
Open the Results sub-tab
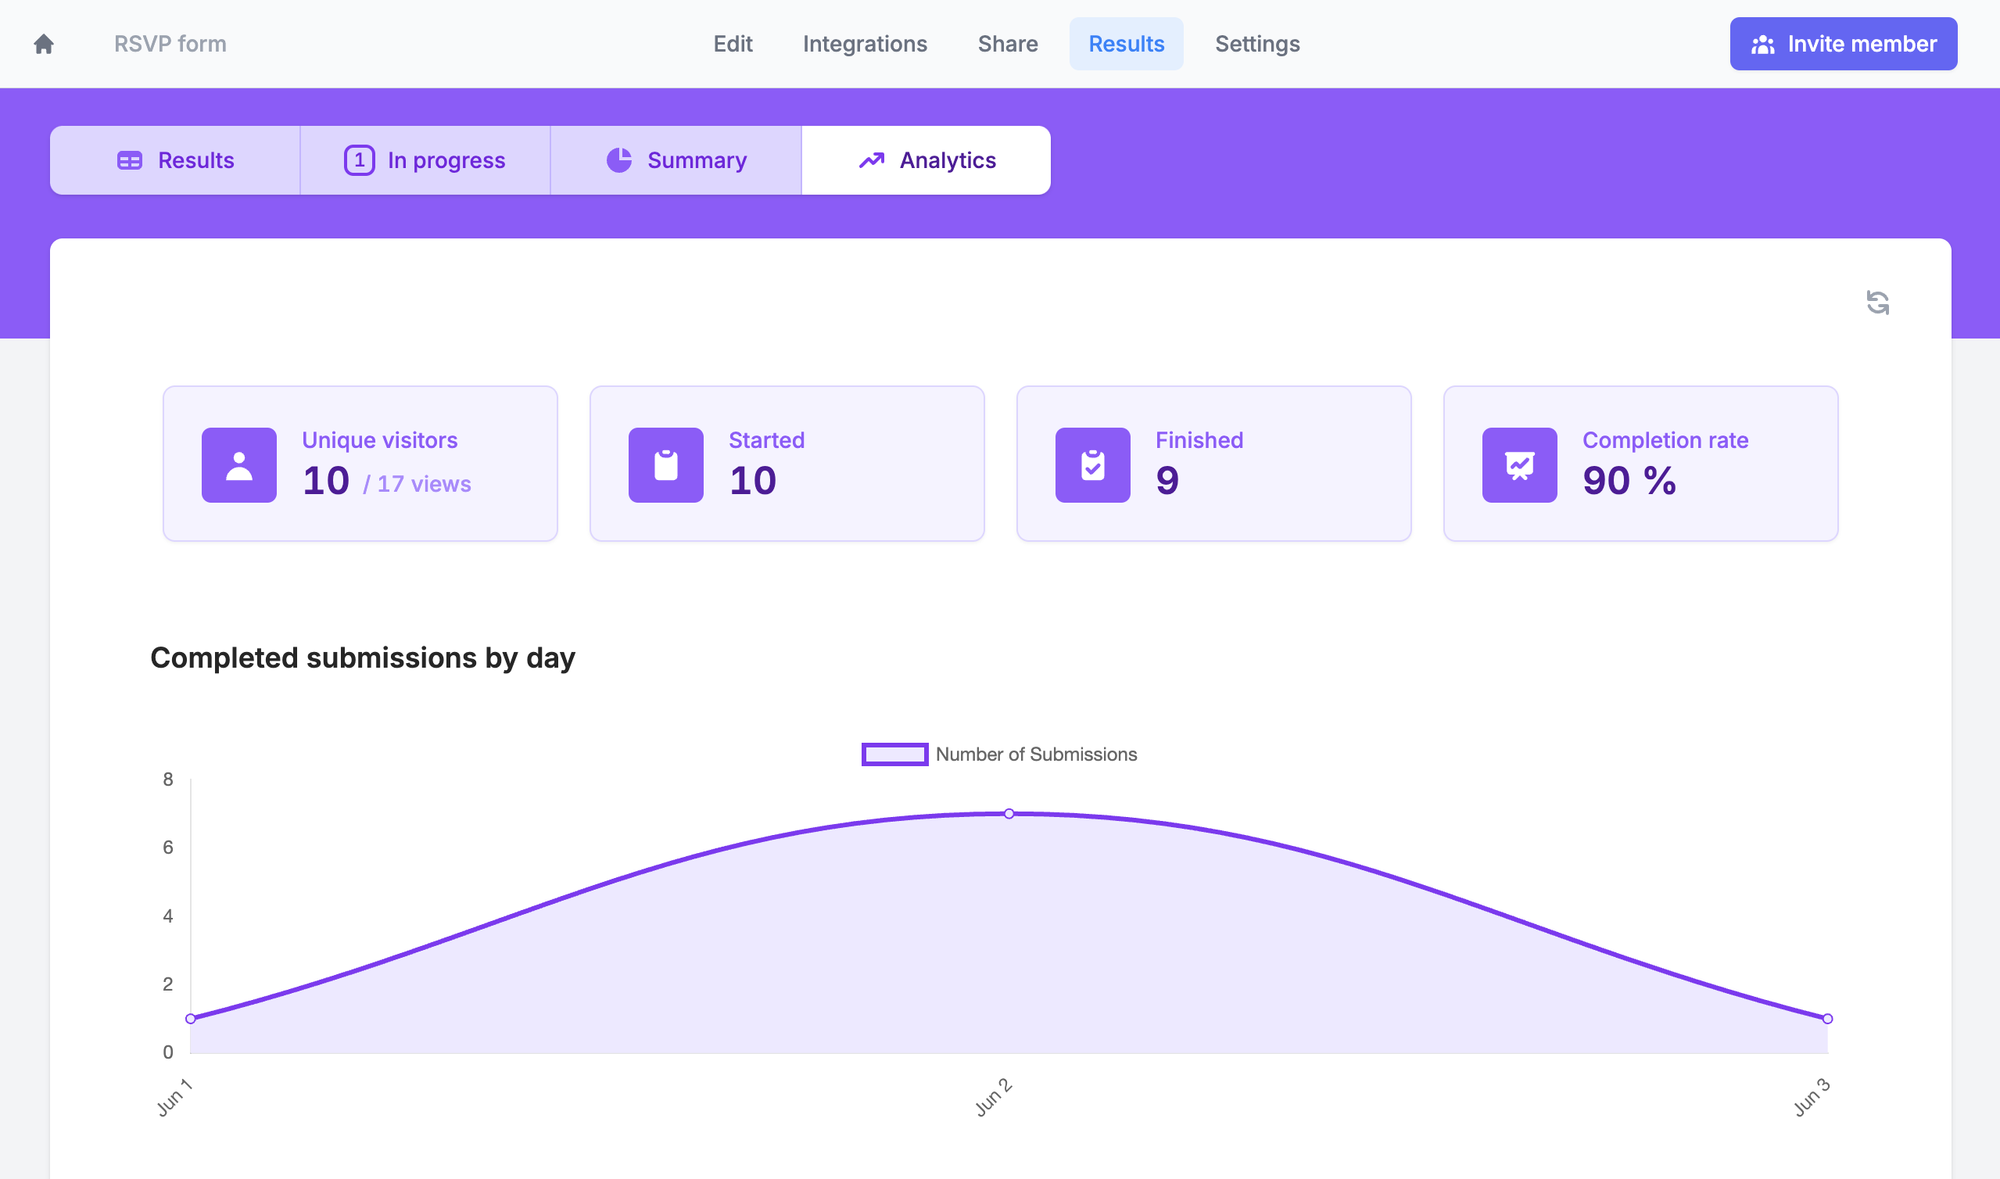tap(175, 160)
